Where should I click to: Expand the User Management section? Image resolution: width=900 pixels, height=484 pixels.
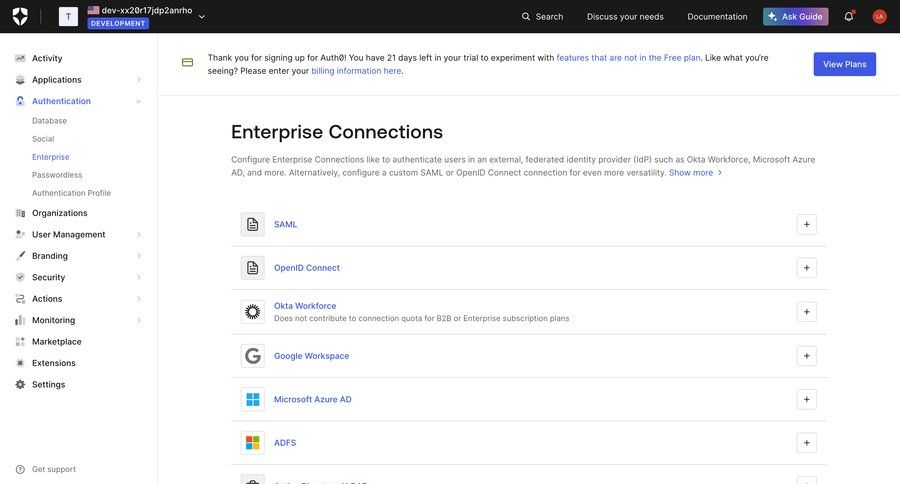(x=138, y=235)
